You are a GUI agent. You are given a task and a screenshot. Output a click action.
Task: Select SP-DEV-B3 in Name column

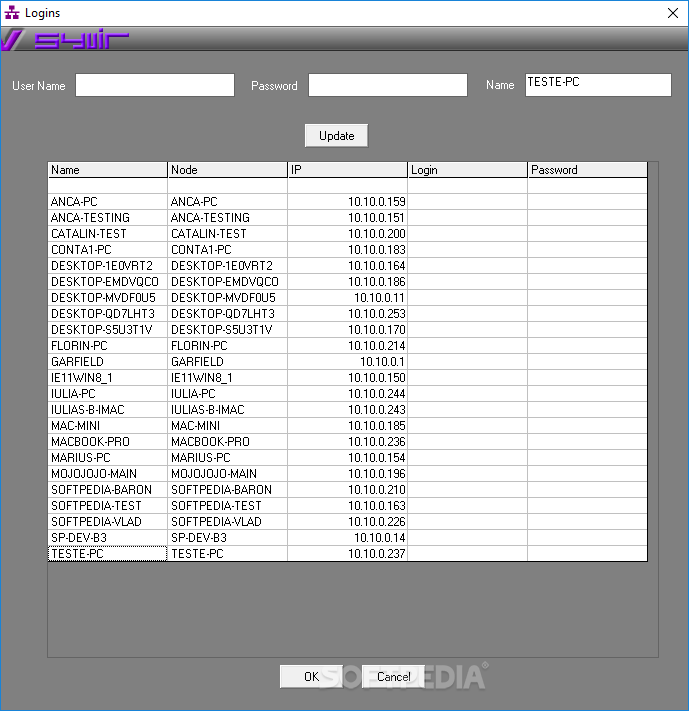108,538
